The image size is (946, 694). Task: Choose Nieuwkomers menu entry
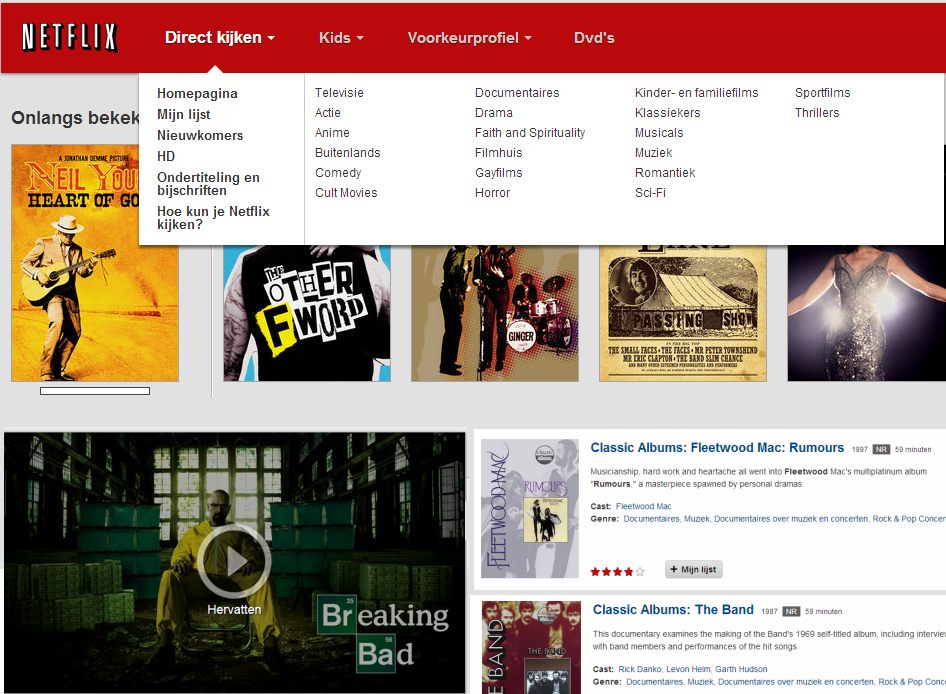coord(200,135)
